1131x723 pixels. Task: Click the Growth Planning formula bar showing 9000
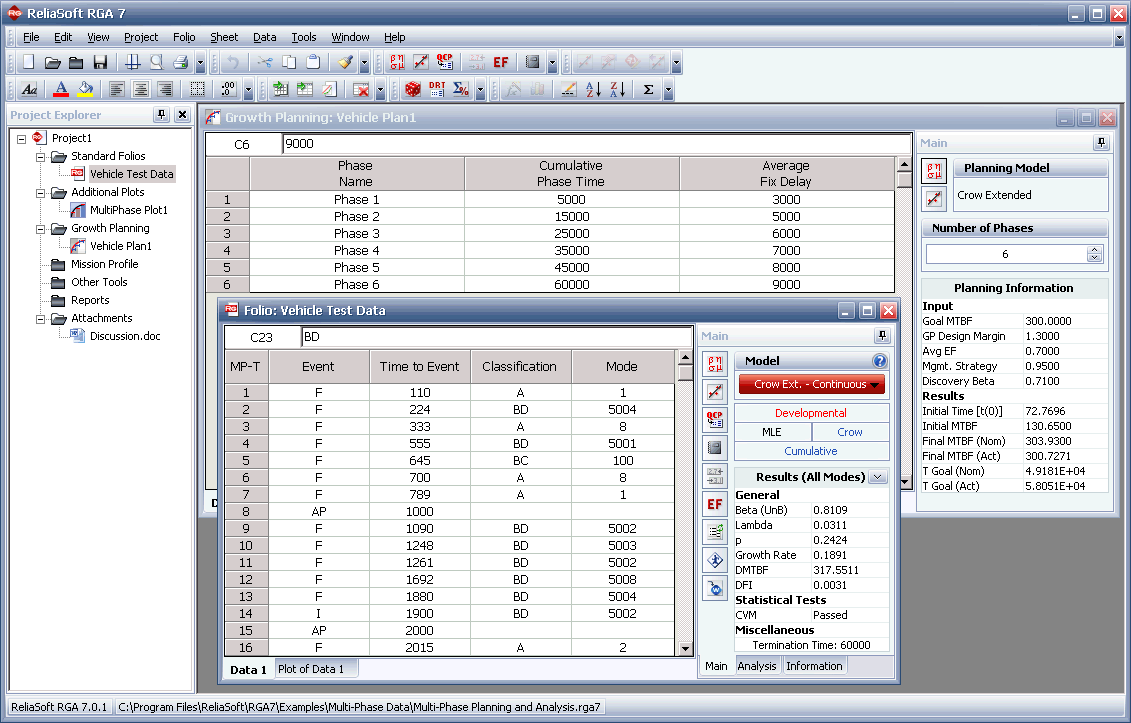pos(596,144)
